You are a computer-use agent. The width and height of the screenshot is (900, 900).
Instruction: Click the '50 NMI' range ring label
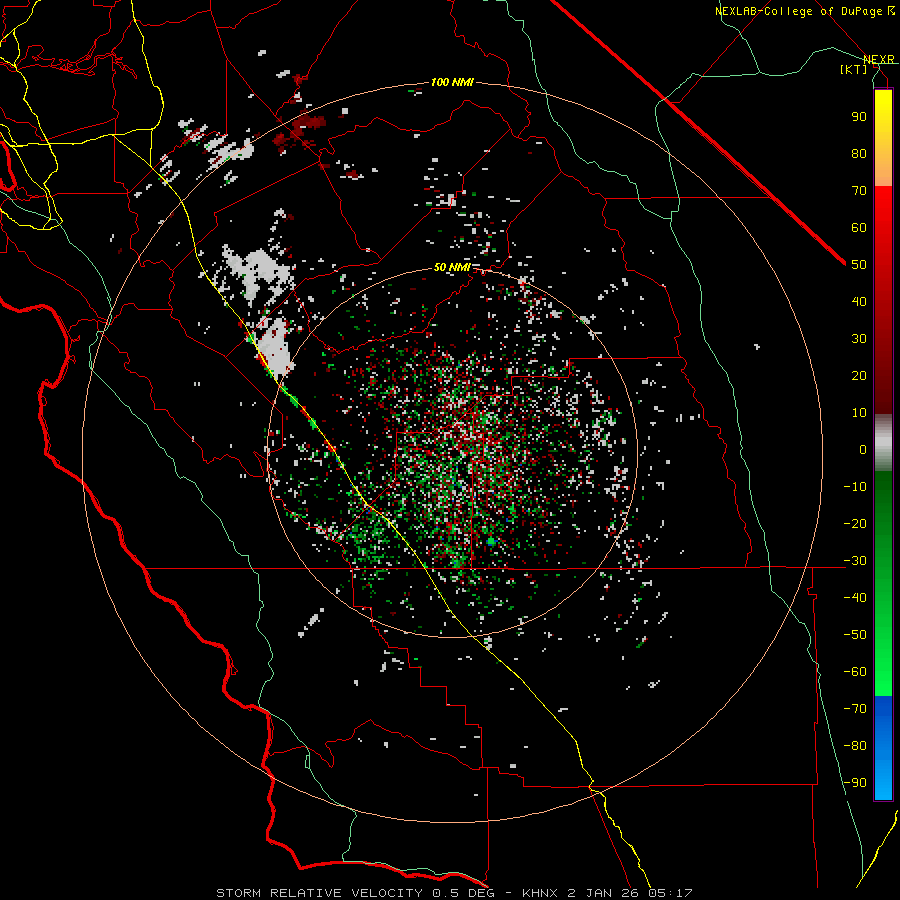pos(452,267)
